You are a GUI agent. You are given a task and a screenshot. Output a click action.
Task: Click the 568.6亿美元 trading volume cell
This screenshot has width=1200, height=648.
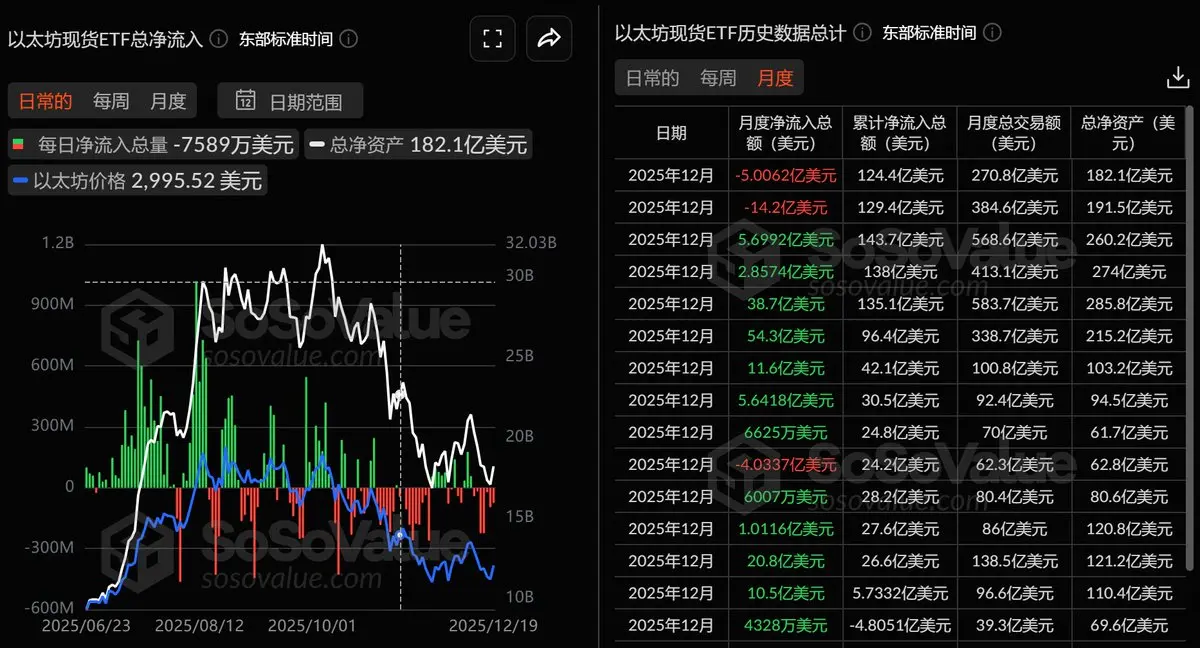click(1013, 241)
